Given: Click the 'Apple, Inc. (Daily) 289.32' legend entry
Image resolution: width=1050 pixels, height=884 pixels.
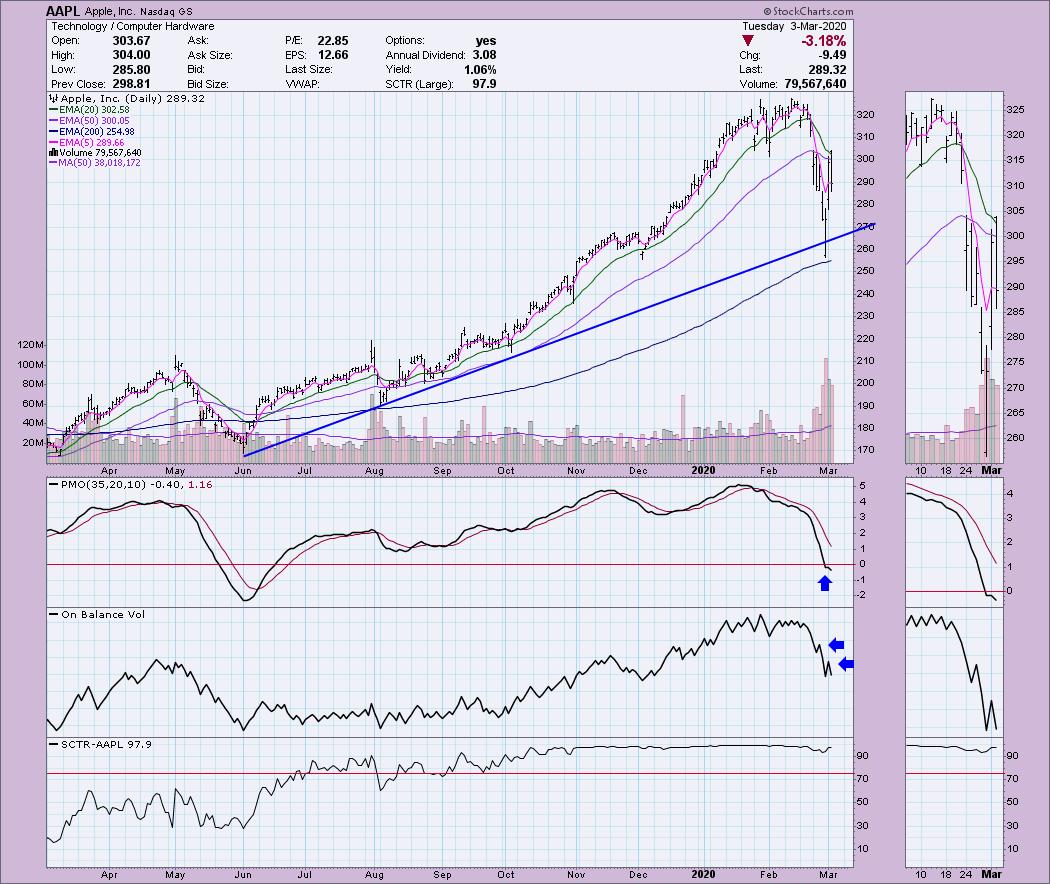Looking at the screenshot, I should [x=127, y=98].
